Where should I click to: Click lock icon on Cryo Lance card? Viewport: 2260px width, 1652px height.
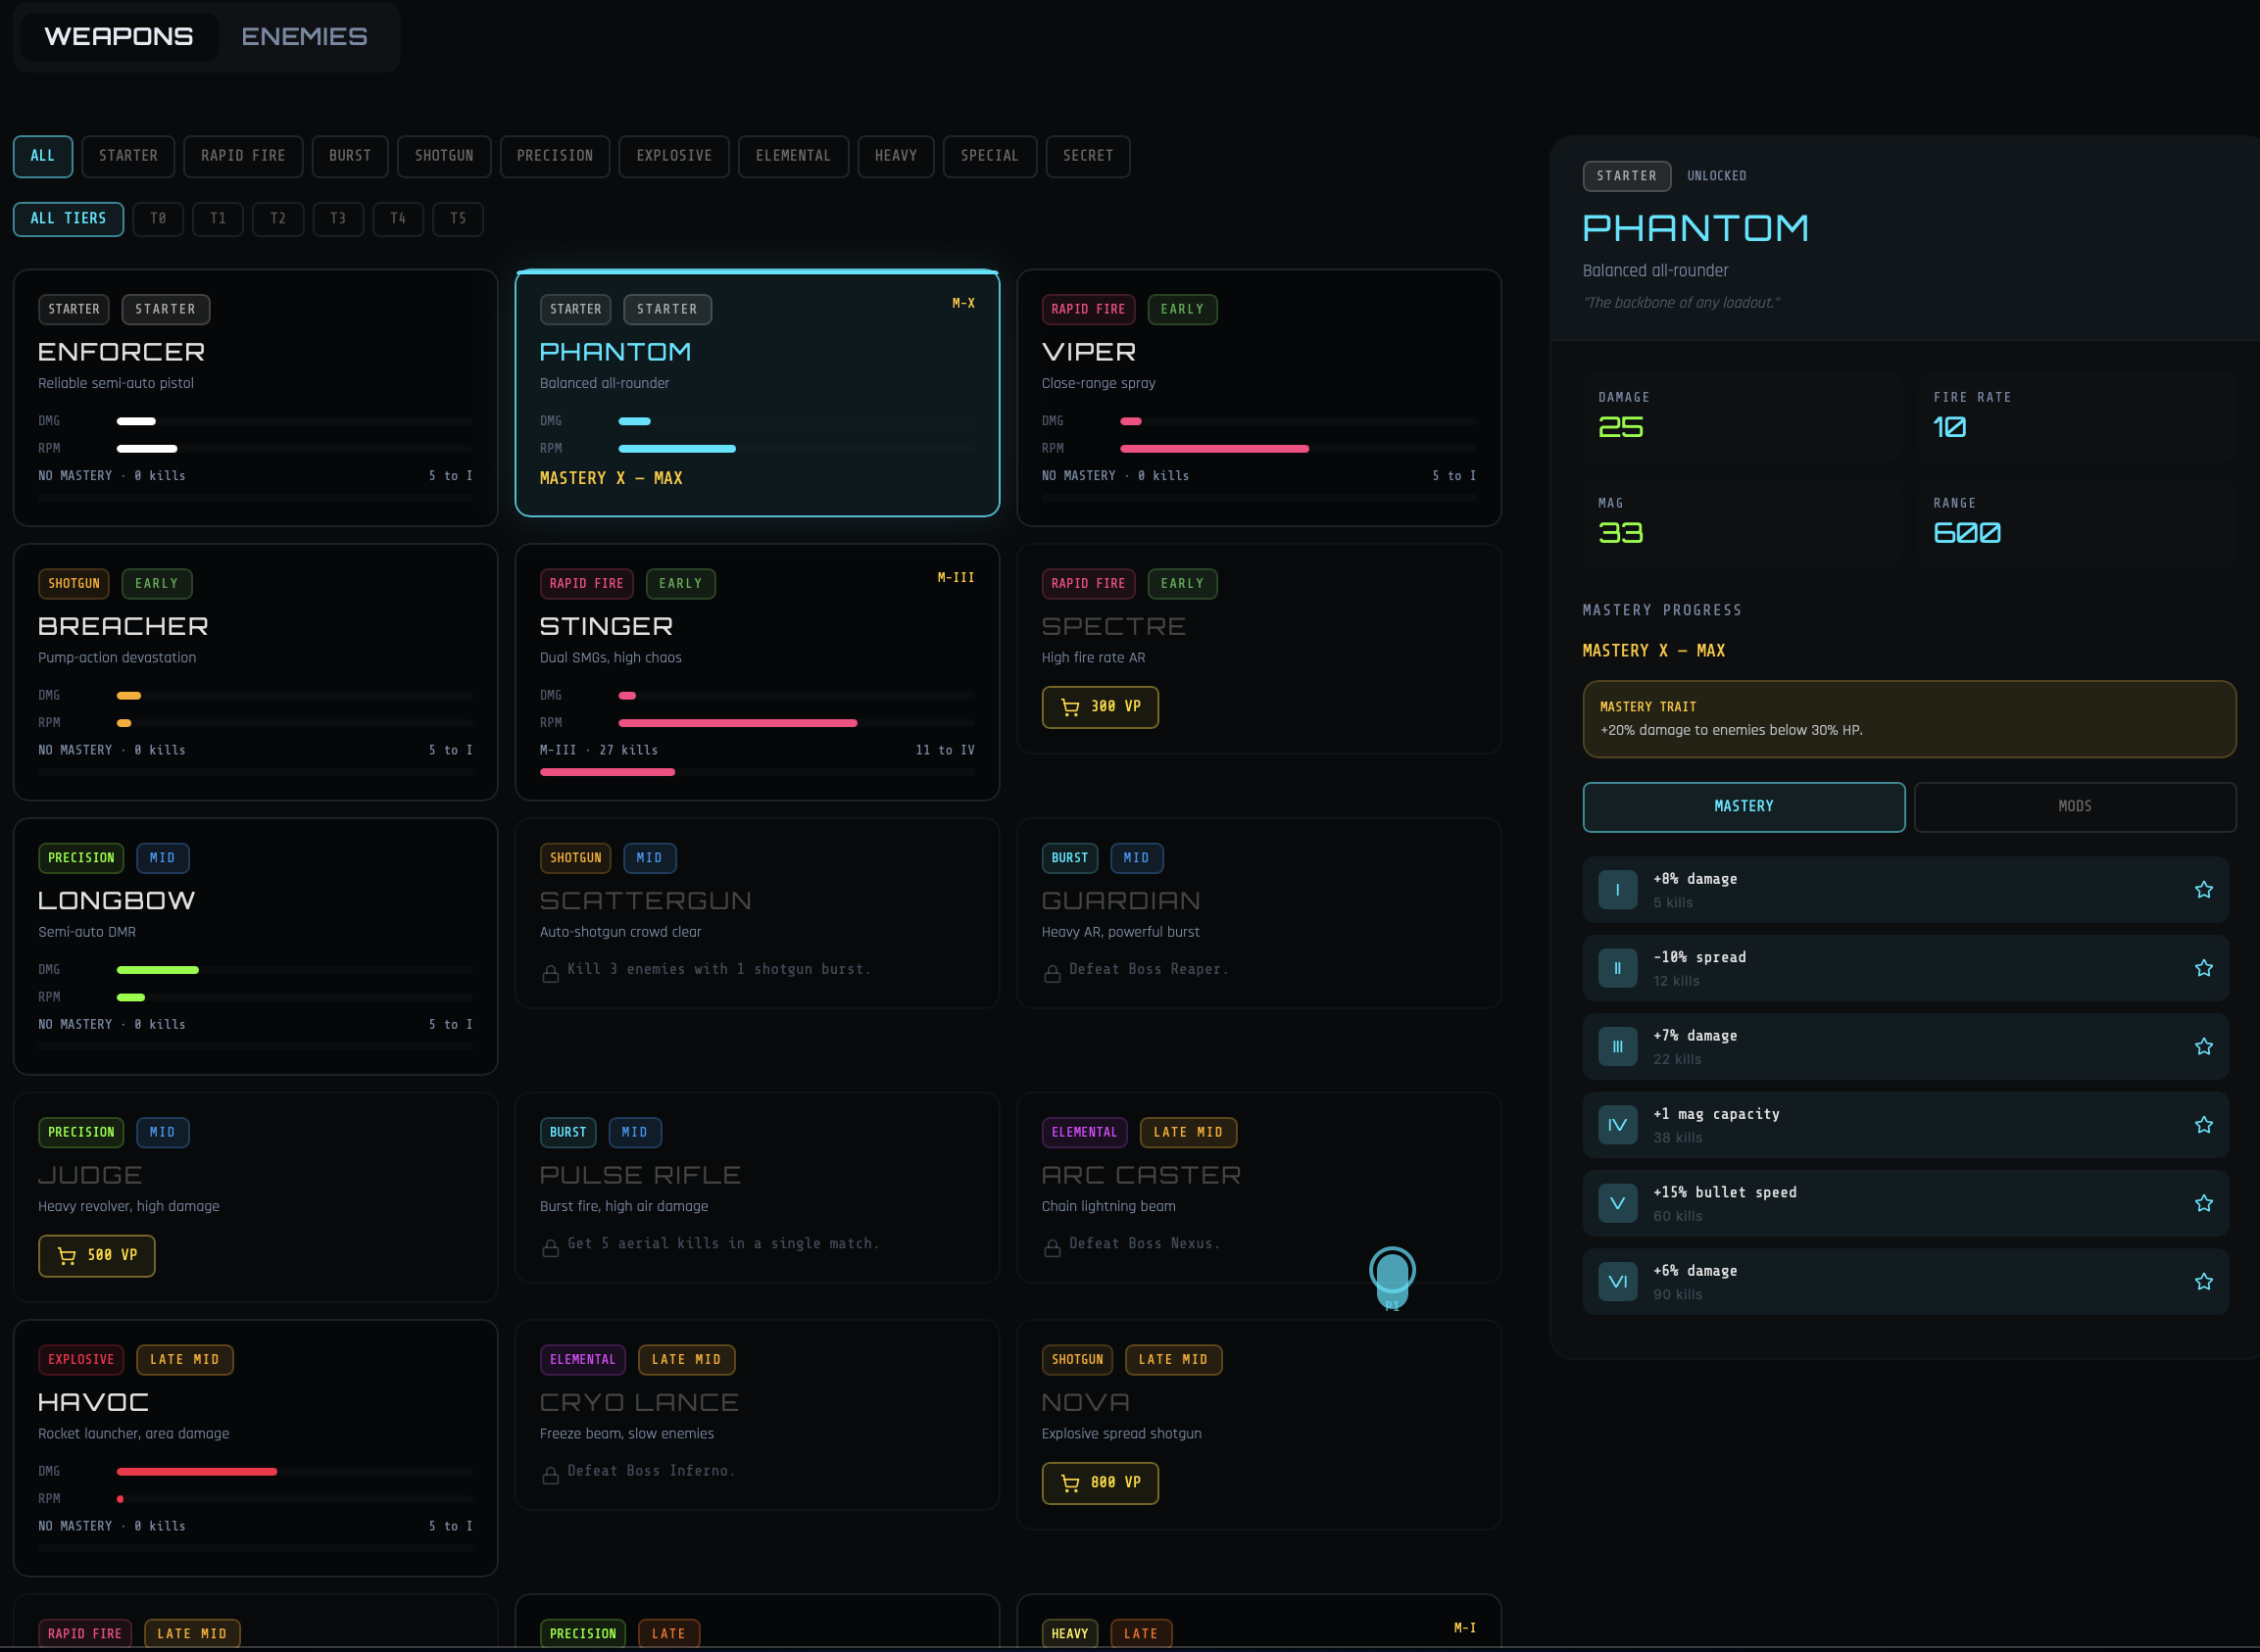click(550, 1475)
